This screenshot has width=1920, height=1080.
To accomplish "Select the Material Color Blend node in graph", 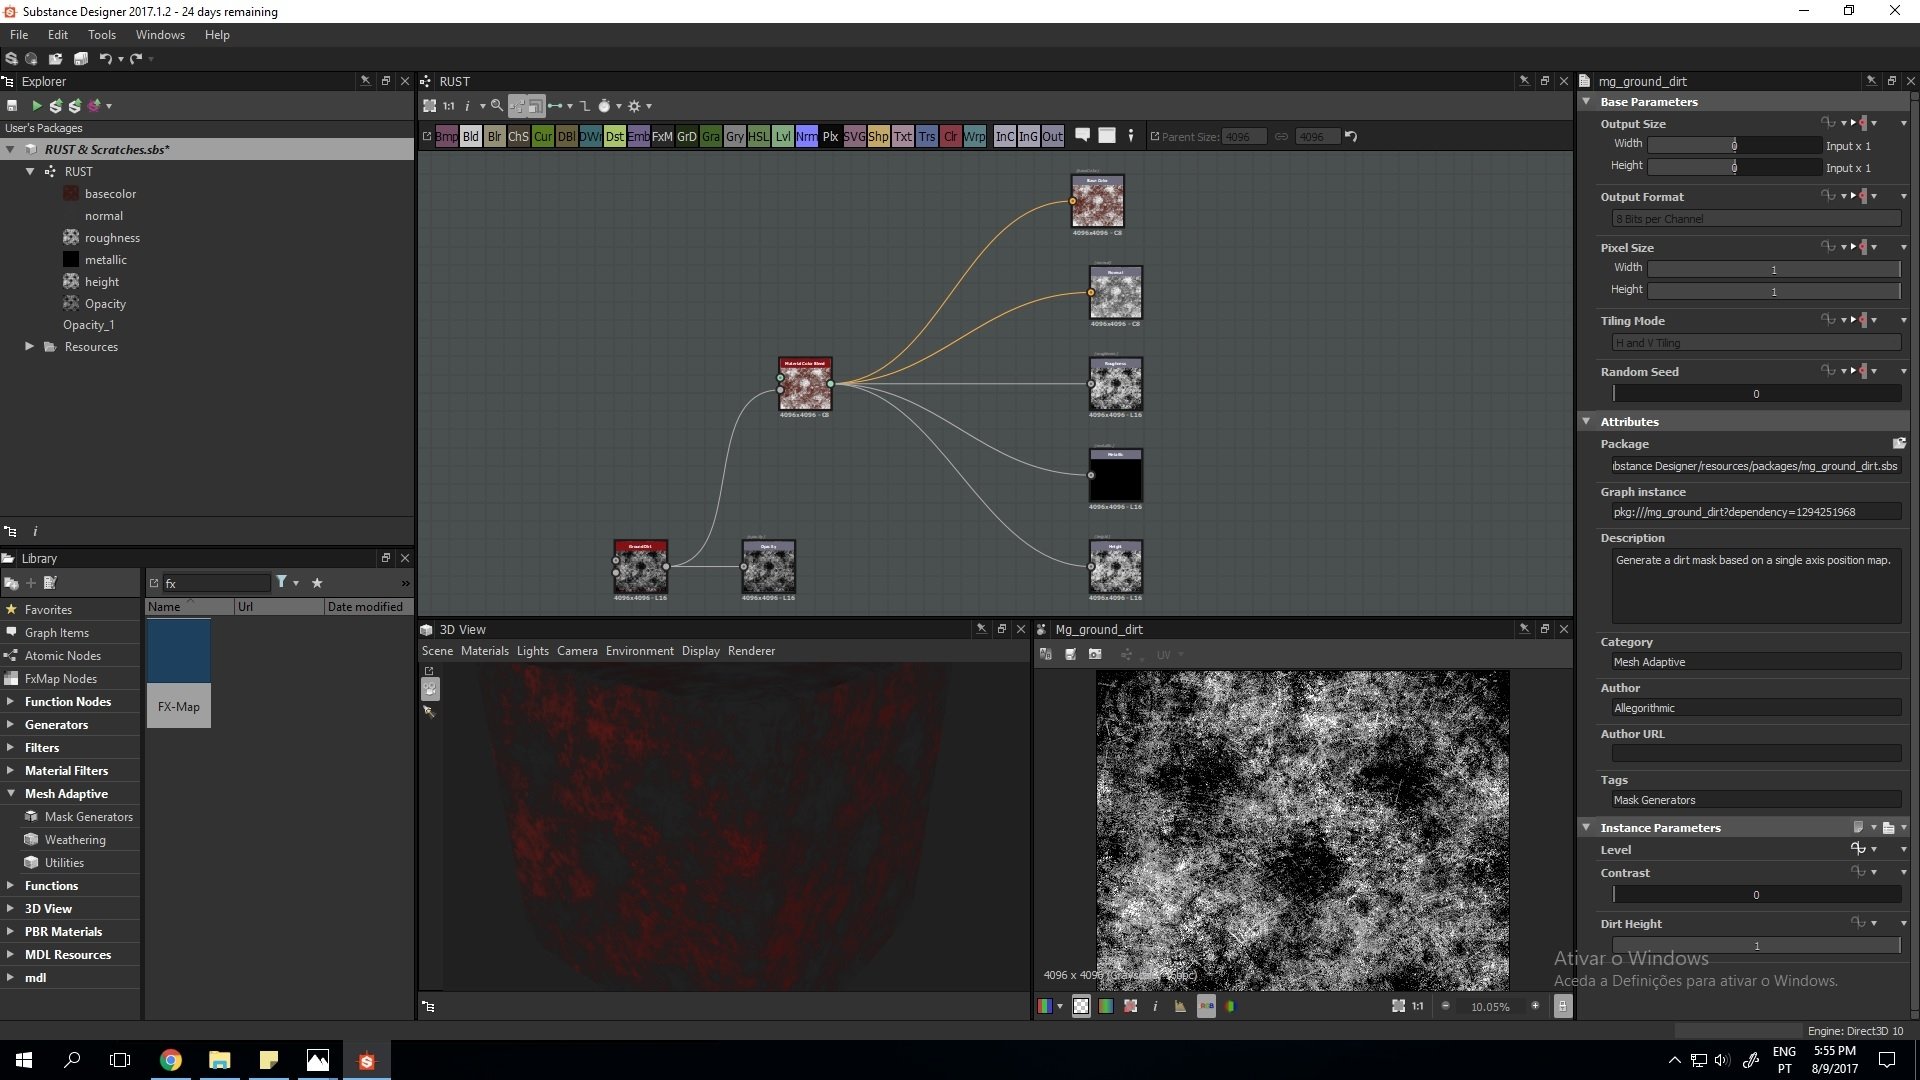I will click(805, 385).
